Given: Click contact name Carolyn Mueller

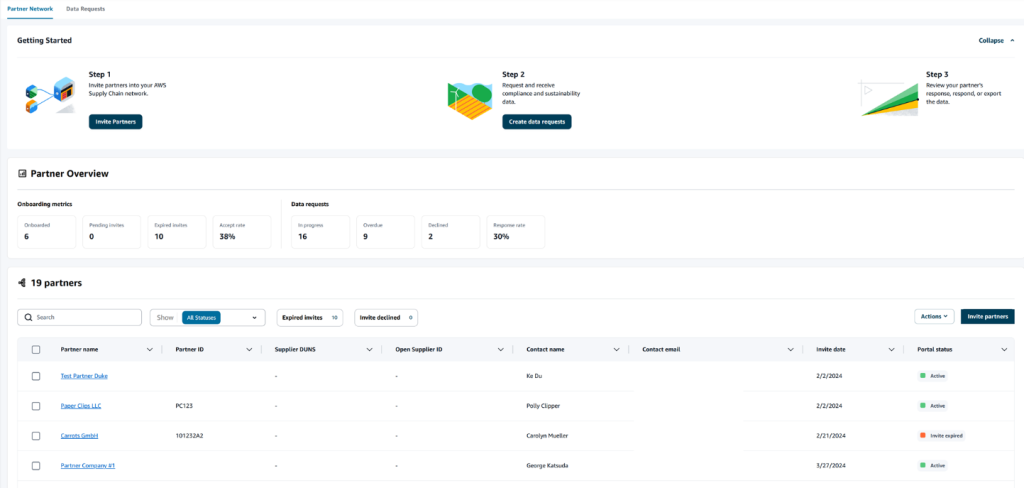Looking at the screenshot, I should [547, 436].
